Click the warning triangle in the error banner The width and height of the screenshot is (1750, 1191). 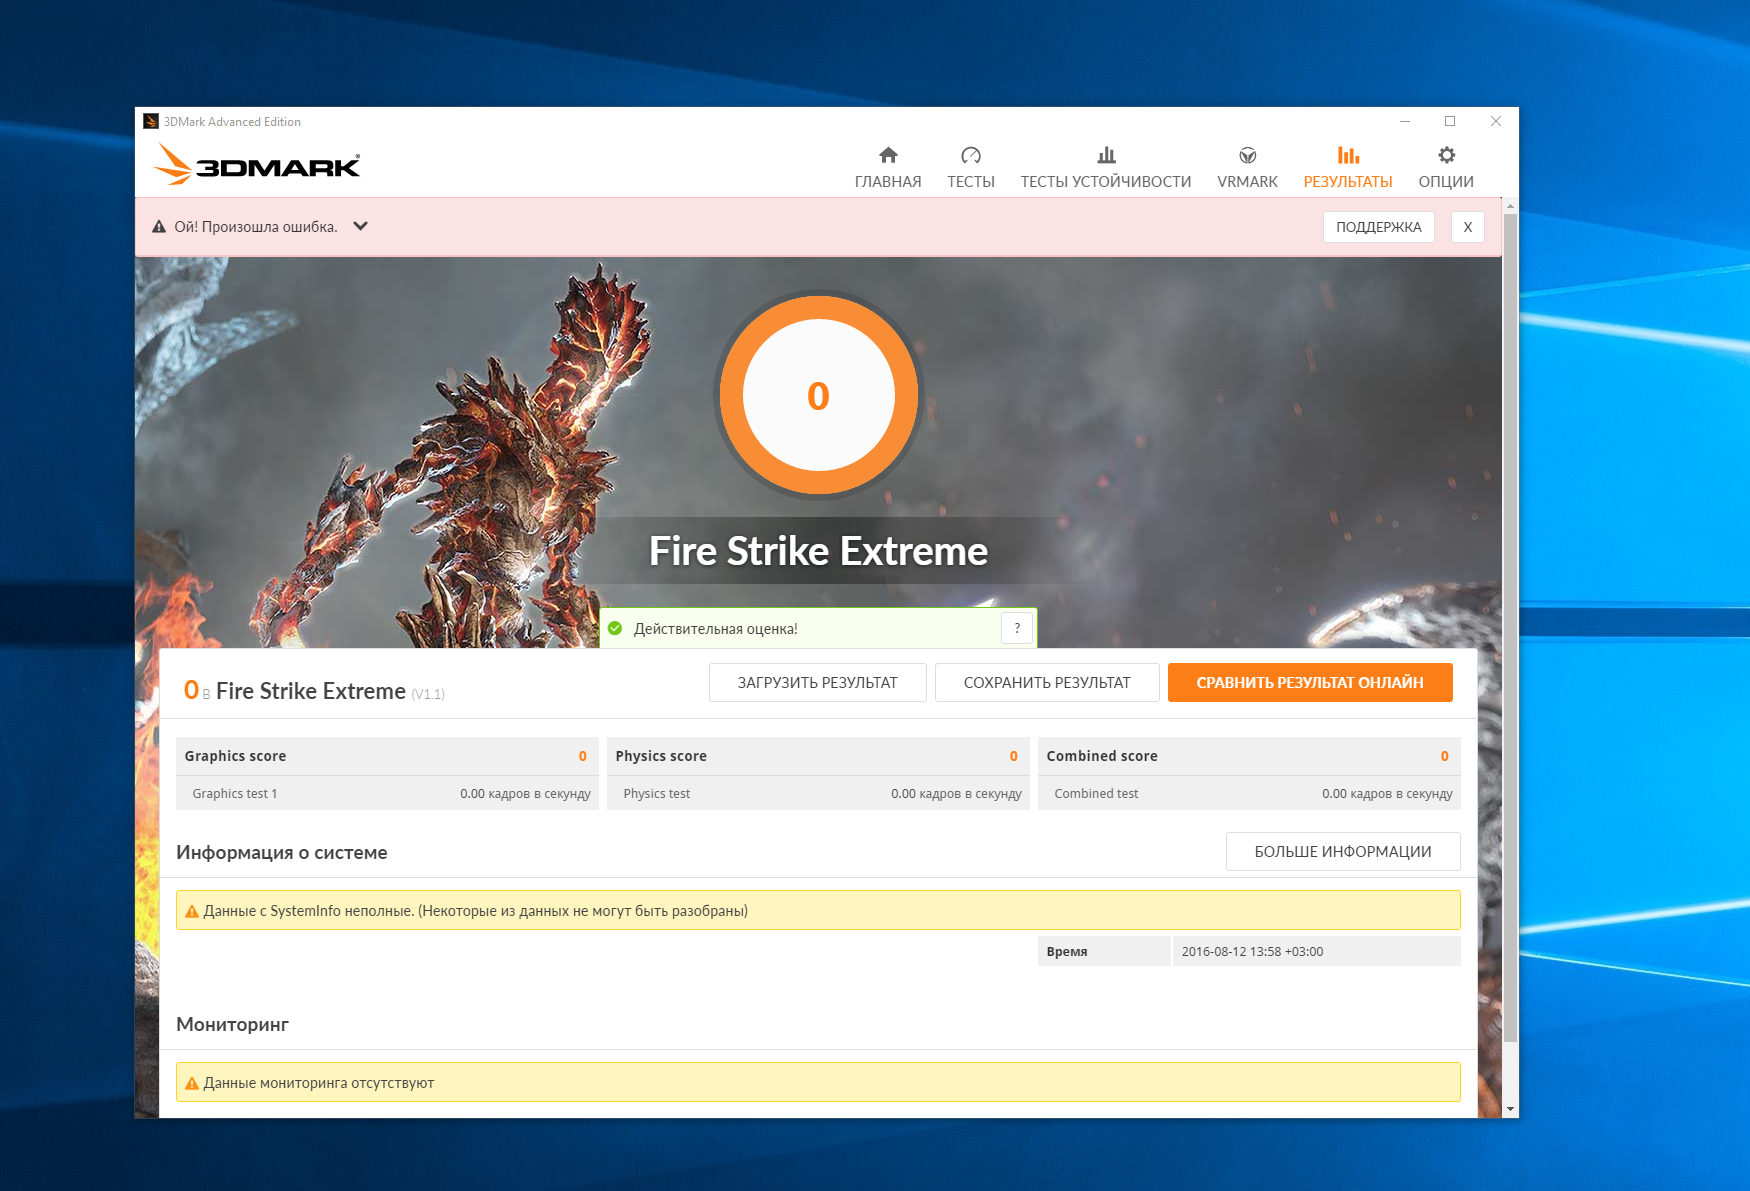(x=159, y=227)
